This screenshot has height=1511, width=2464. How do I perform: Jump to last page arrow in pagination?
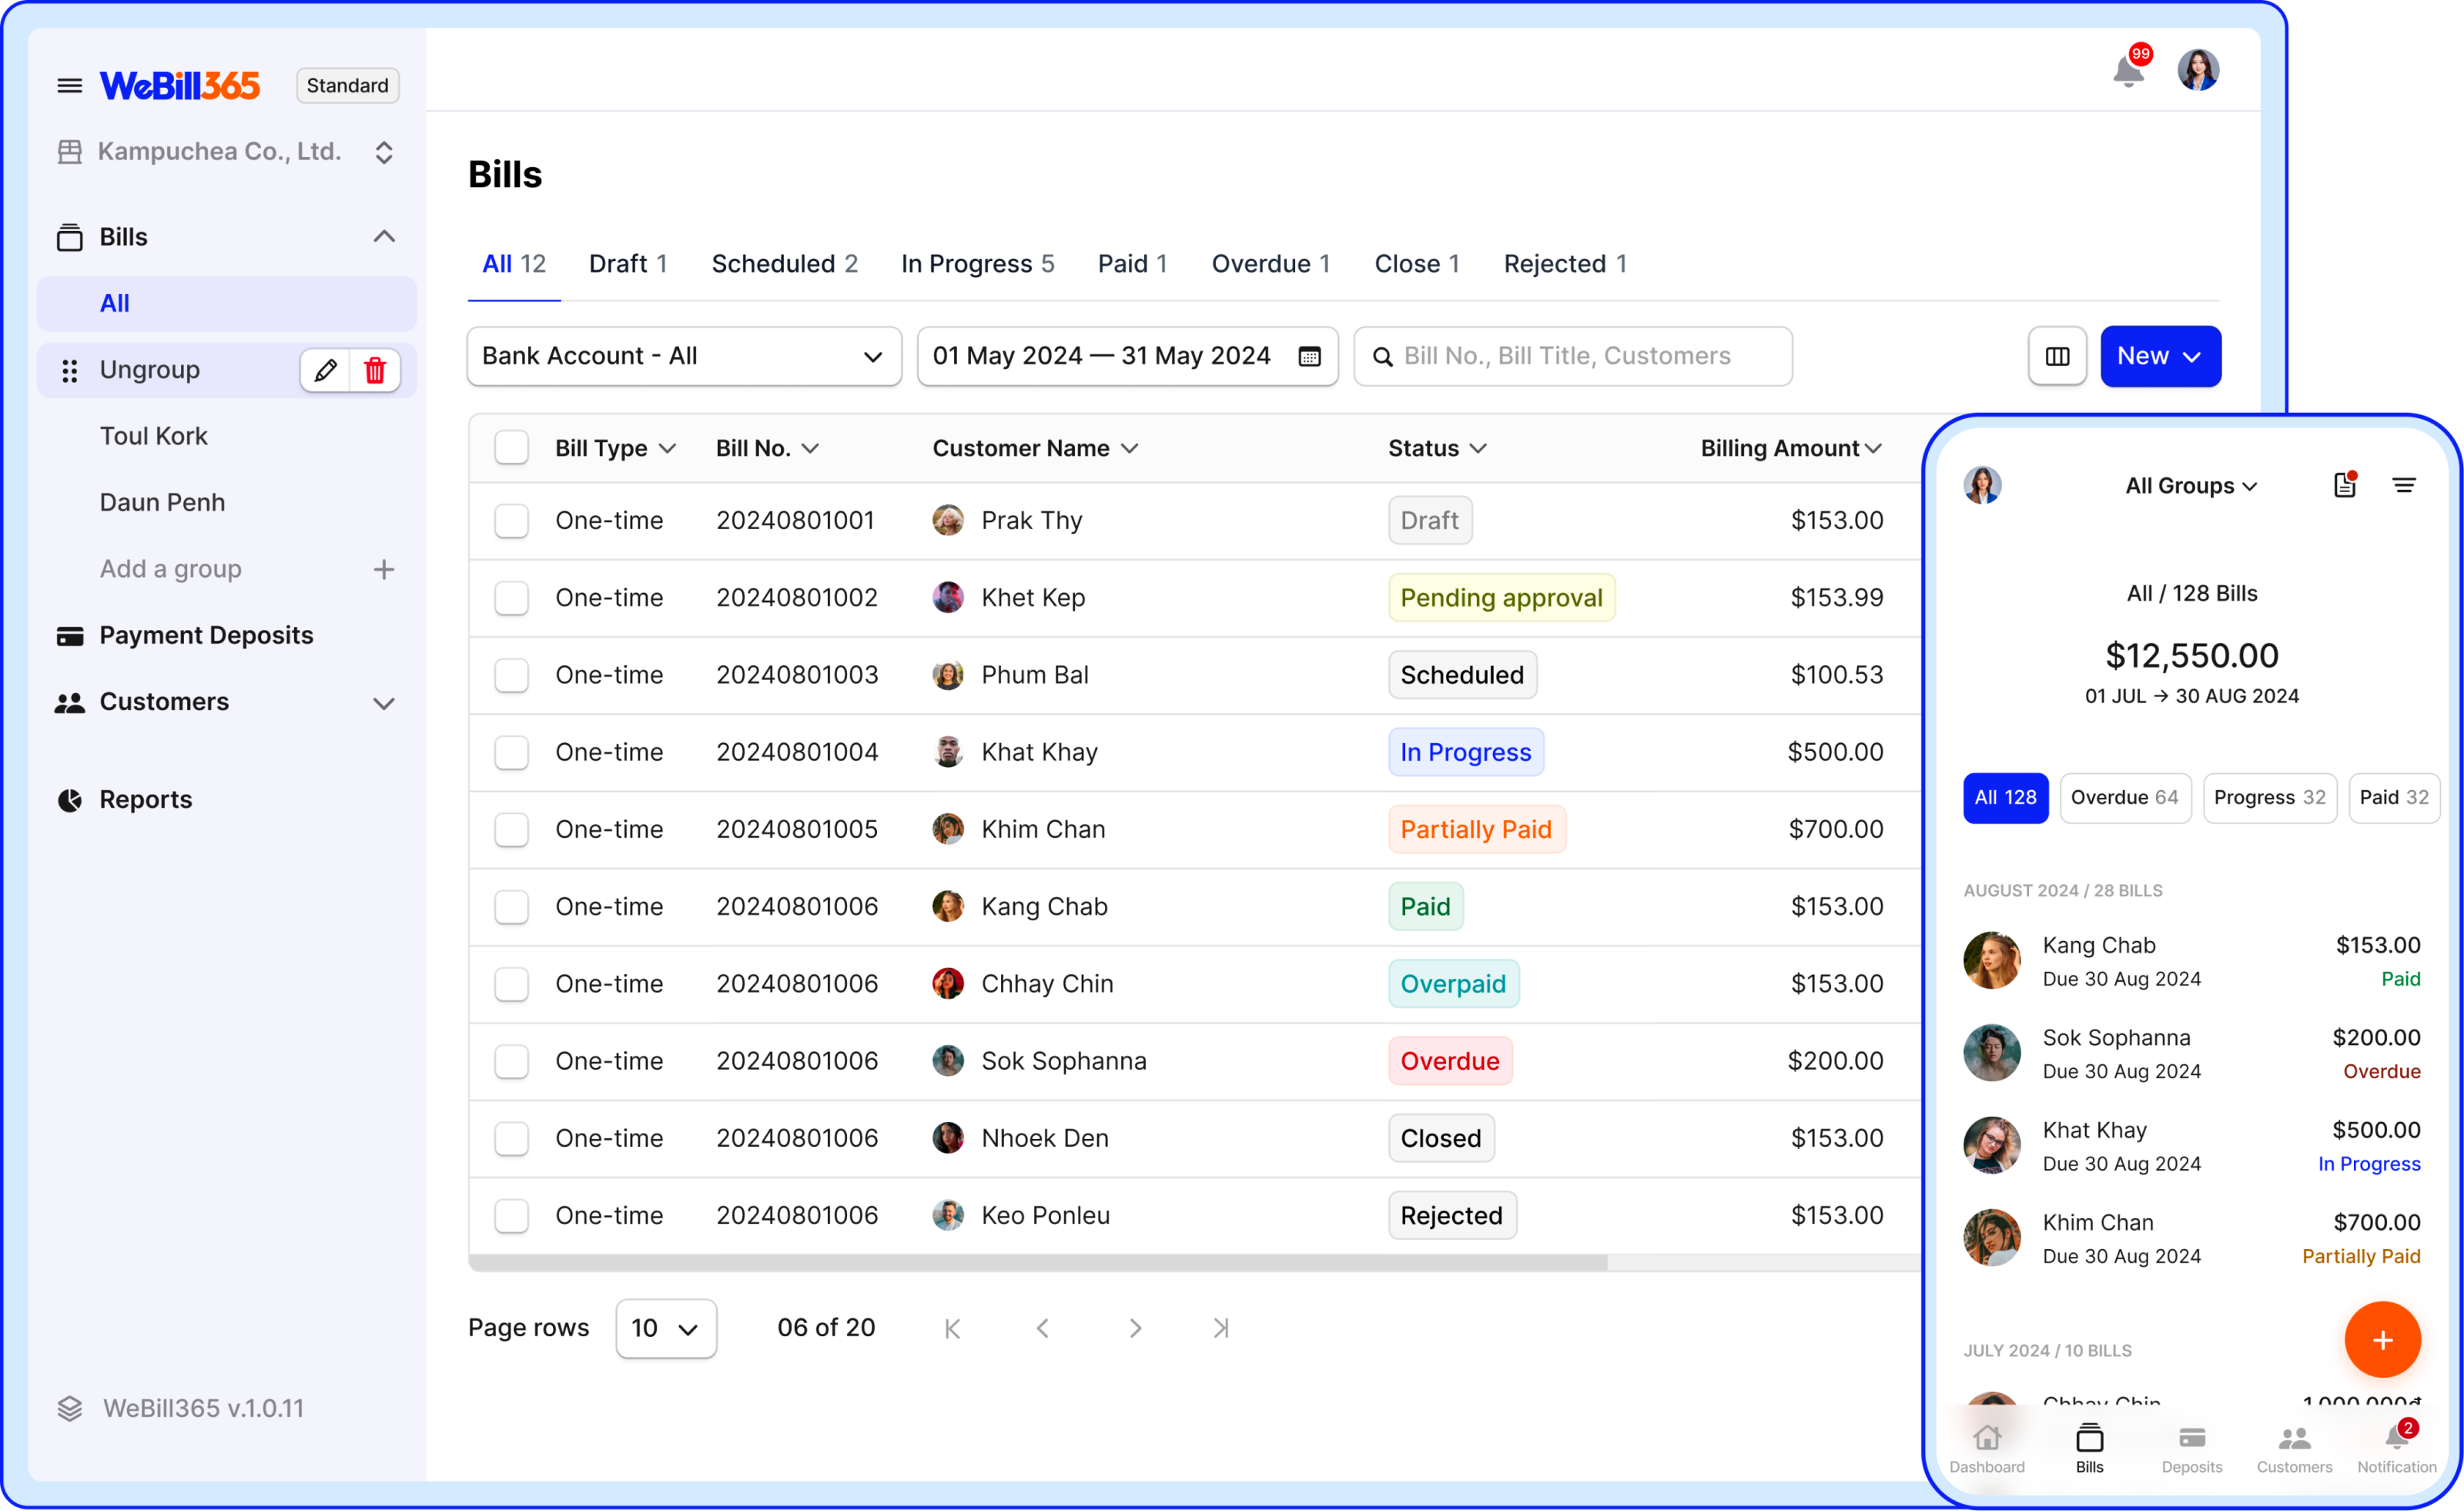tap(1221, 1328)
